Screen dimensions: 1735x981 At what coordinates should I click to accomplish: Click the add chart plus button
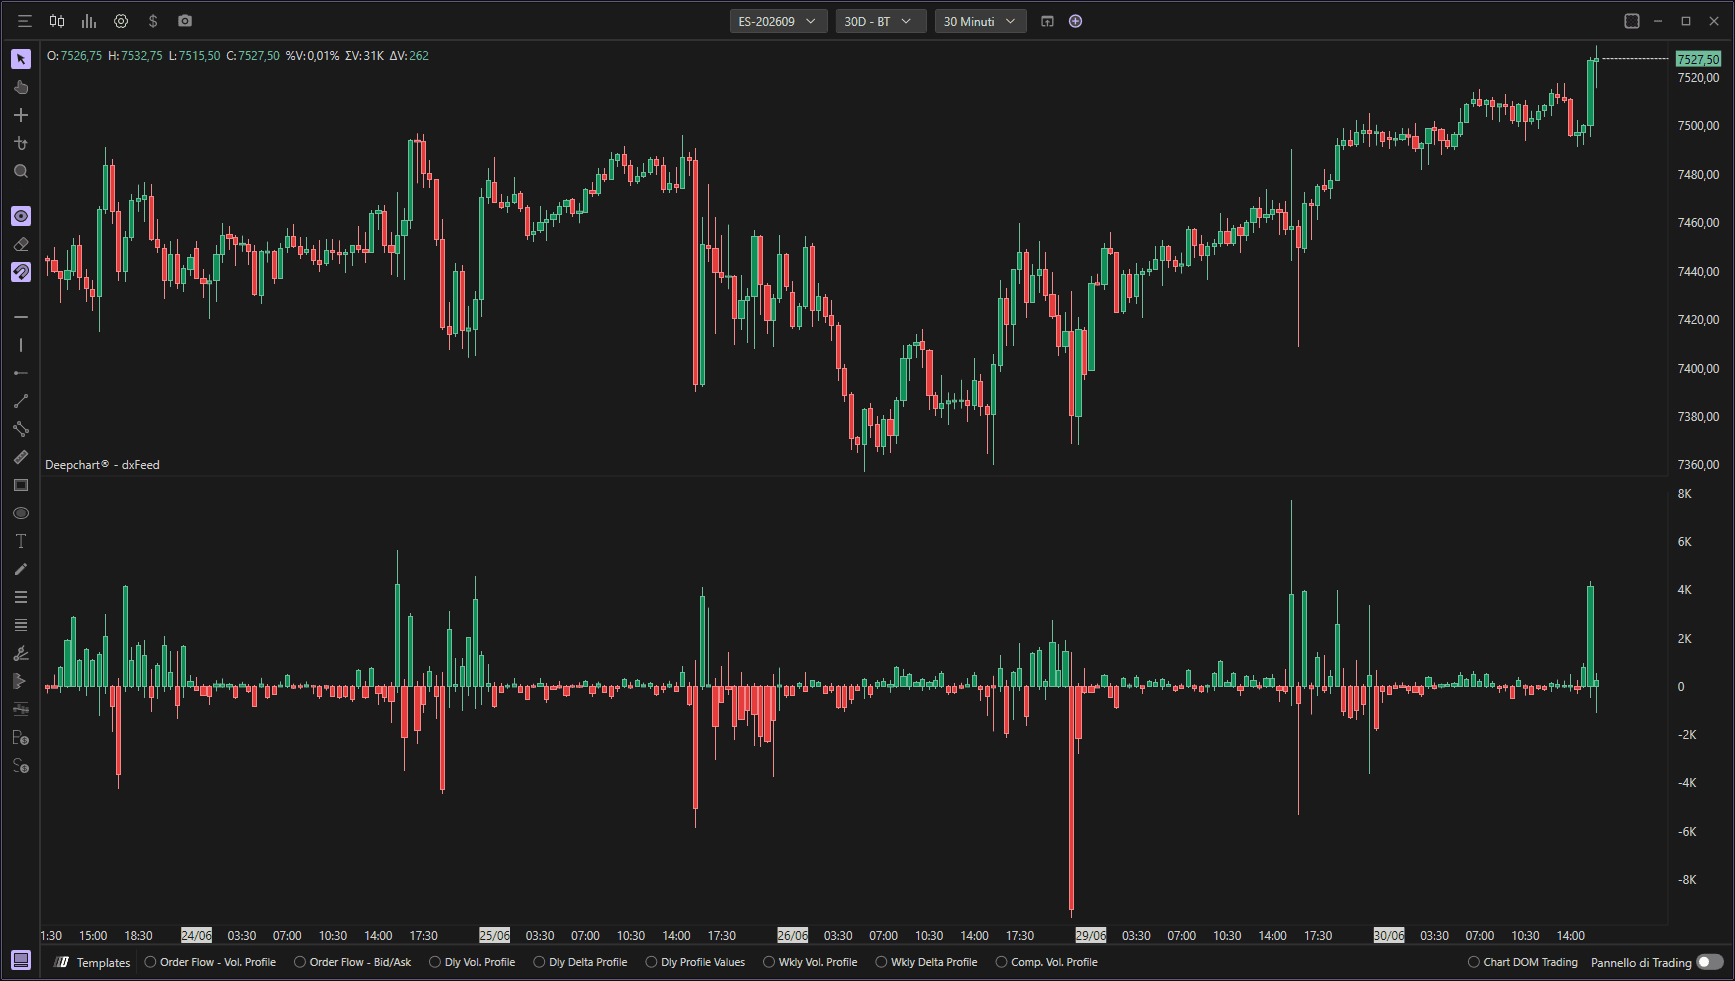(1076, 21)
